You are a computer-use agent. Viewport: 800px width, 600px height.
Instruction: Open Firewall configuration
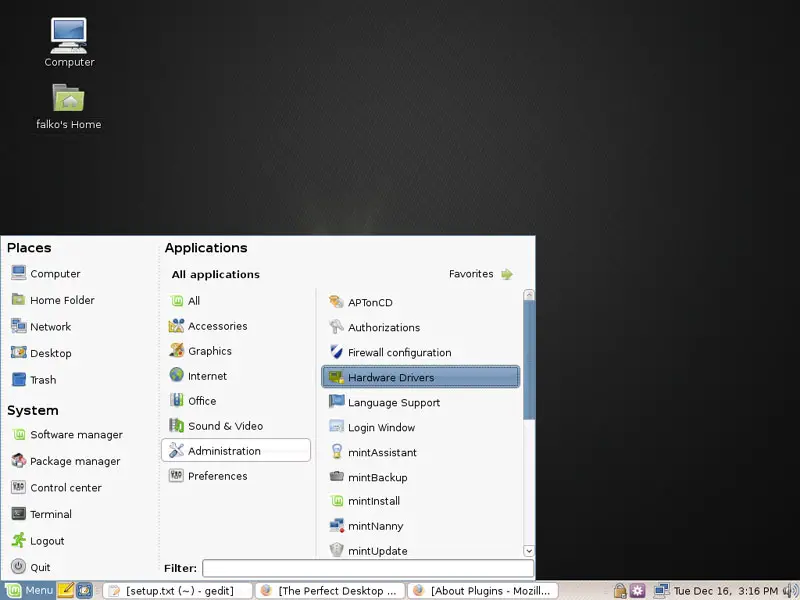point(421,352)
